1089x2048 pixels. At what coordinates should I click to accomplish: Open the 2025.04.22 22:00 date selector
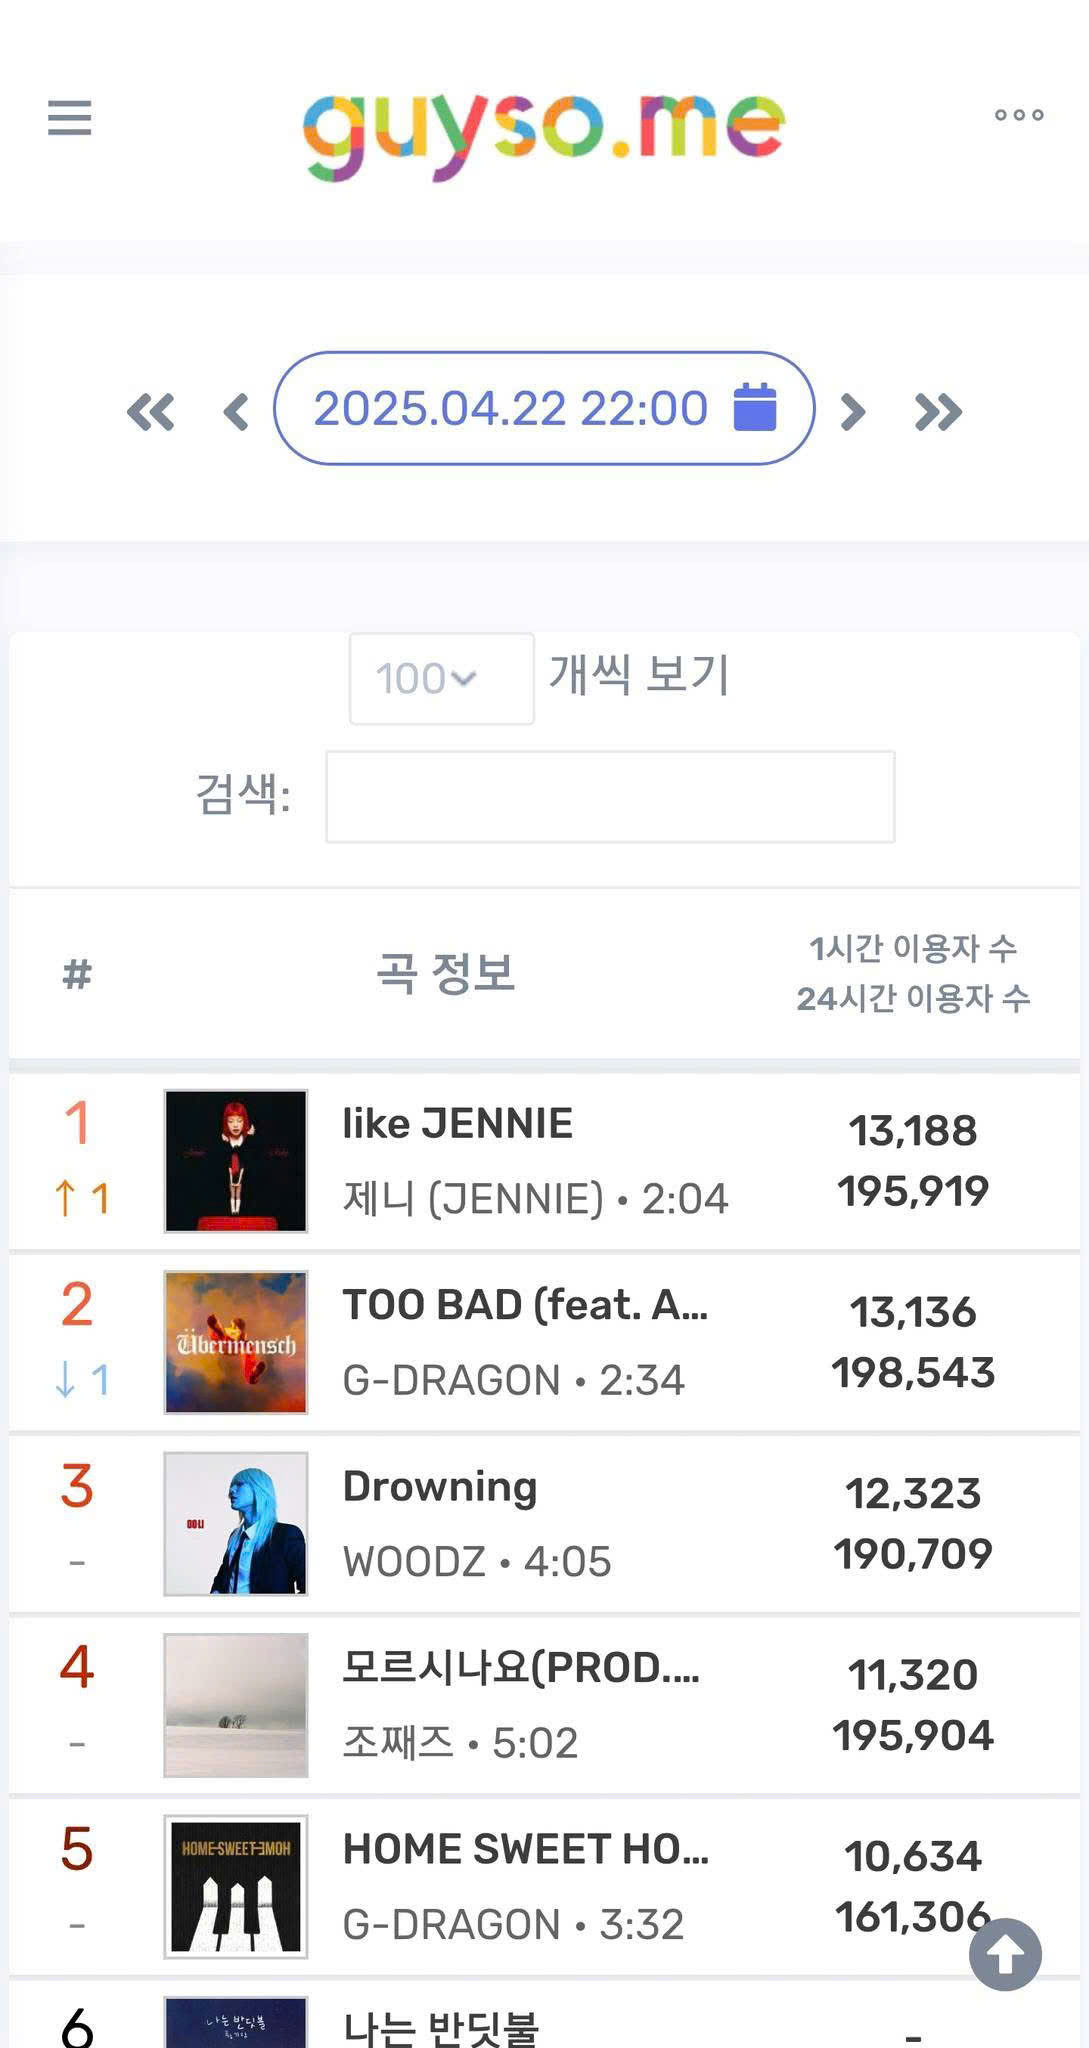[510, 408]
